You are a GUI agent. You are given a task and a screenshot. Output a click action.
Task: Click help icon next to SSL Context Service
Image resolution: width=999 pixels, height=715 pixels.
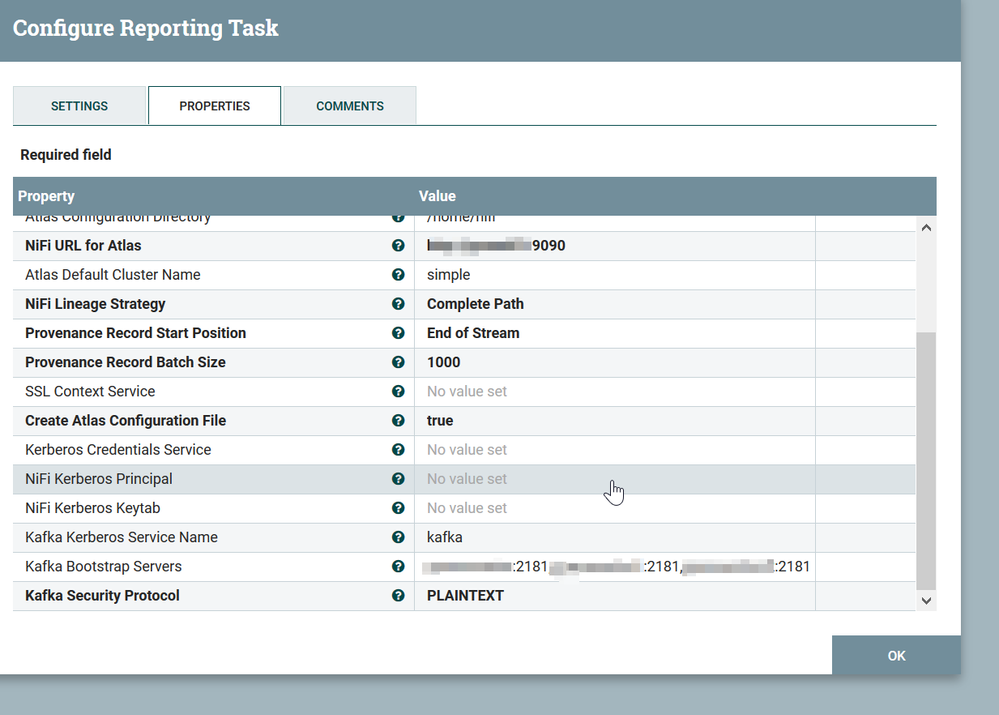[x=398, y=391]
